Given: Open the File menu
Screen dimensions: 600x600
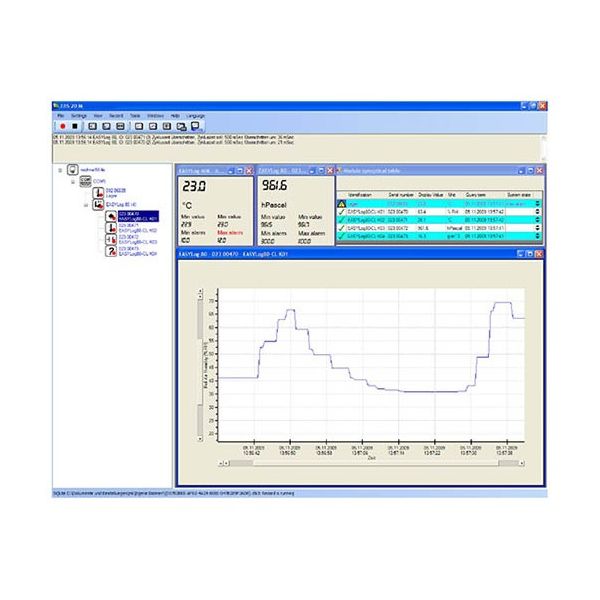Looking at the screenshot, I should pos(60,116).
